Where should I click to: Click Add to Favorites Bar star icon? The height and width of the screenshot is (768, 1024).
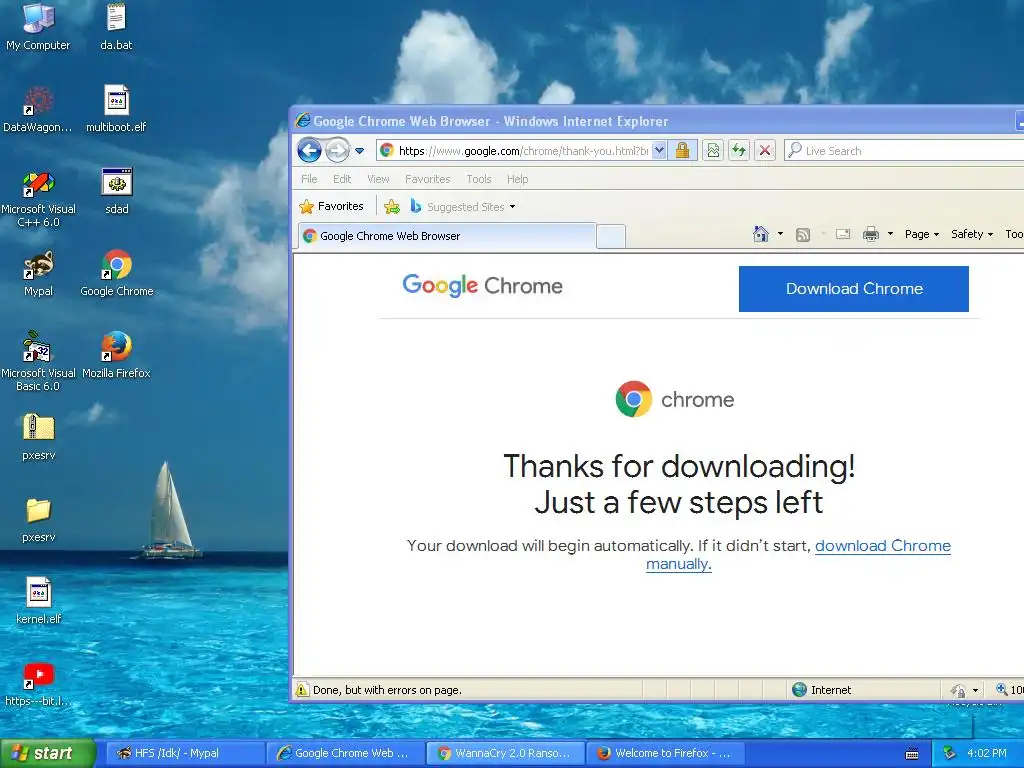coord(392,207)
